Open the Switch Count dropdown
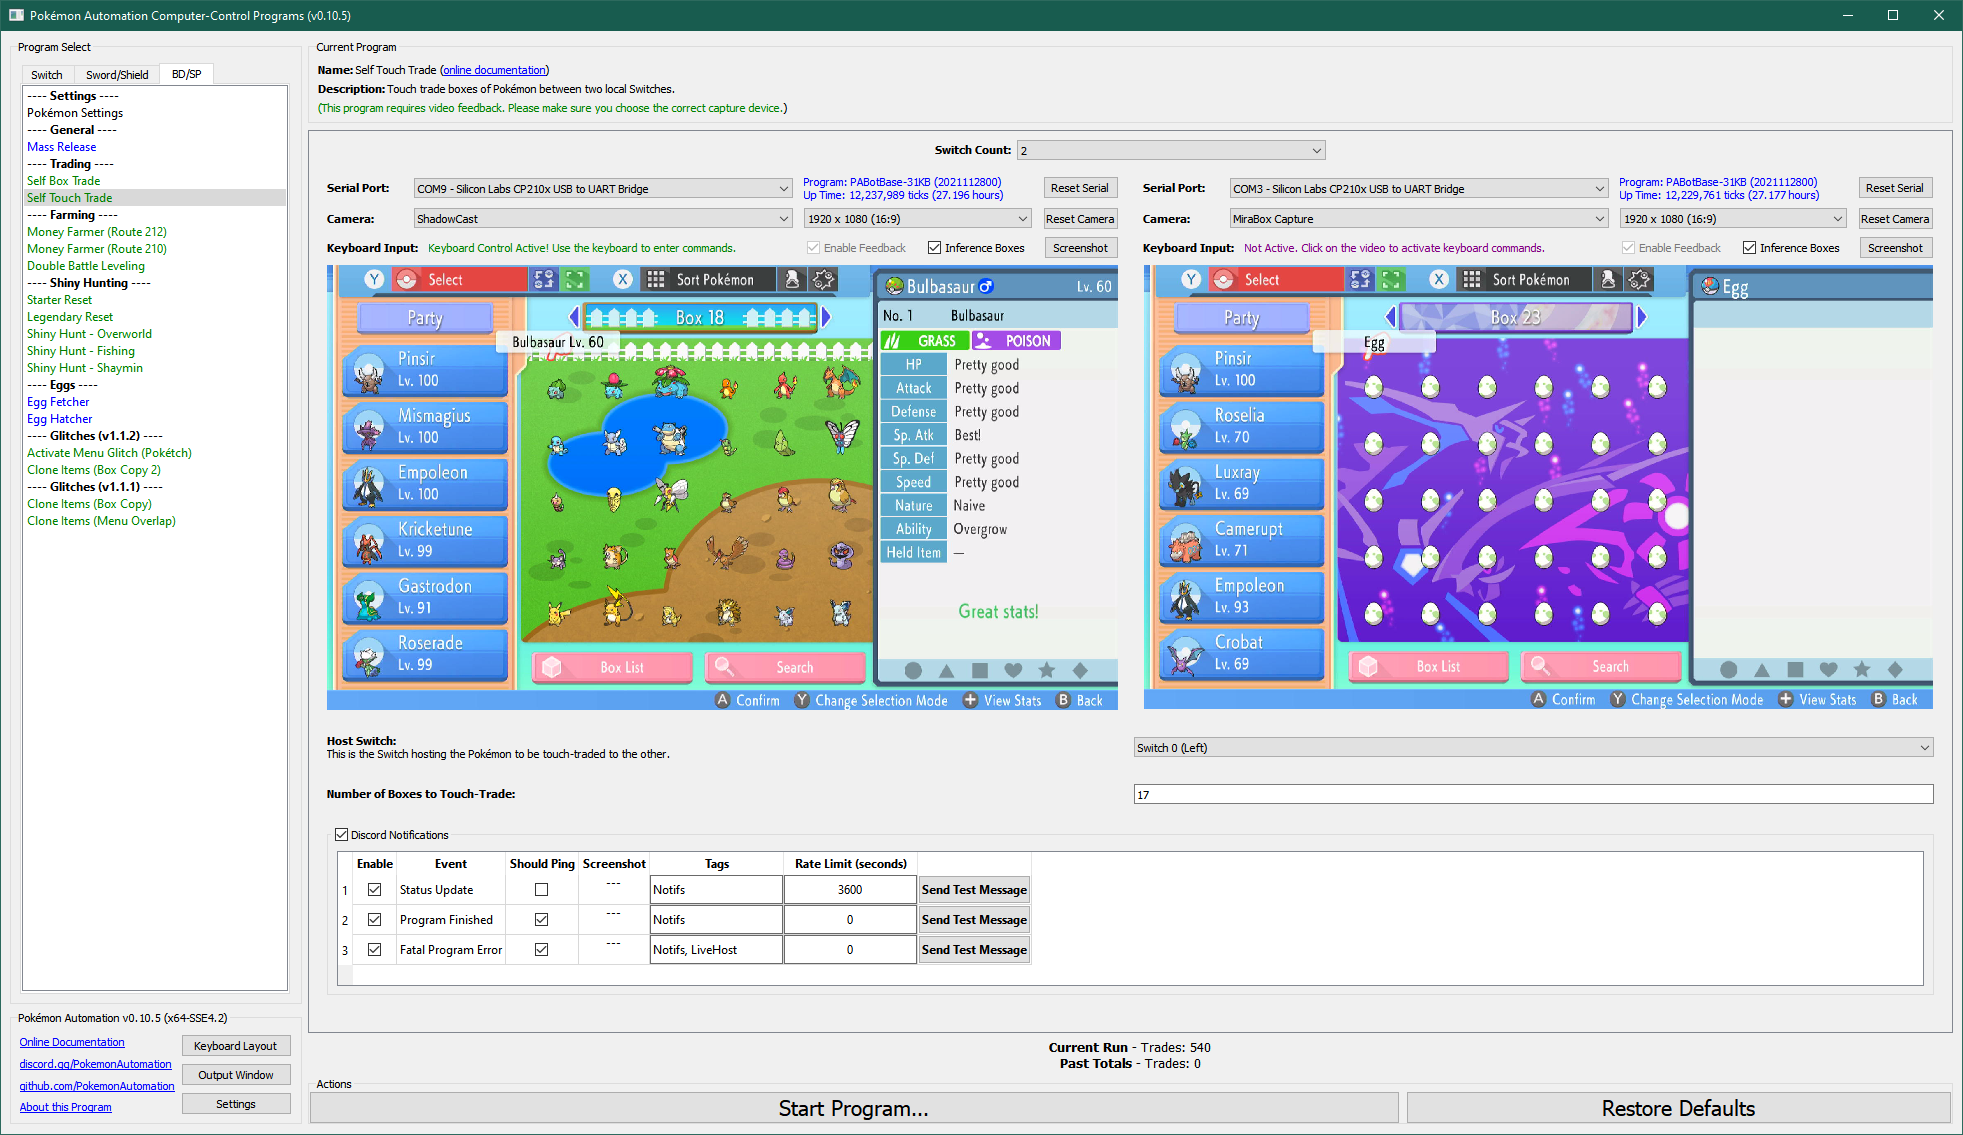1963x1135 pixels. (1171, 151)
